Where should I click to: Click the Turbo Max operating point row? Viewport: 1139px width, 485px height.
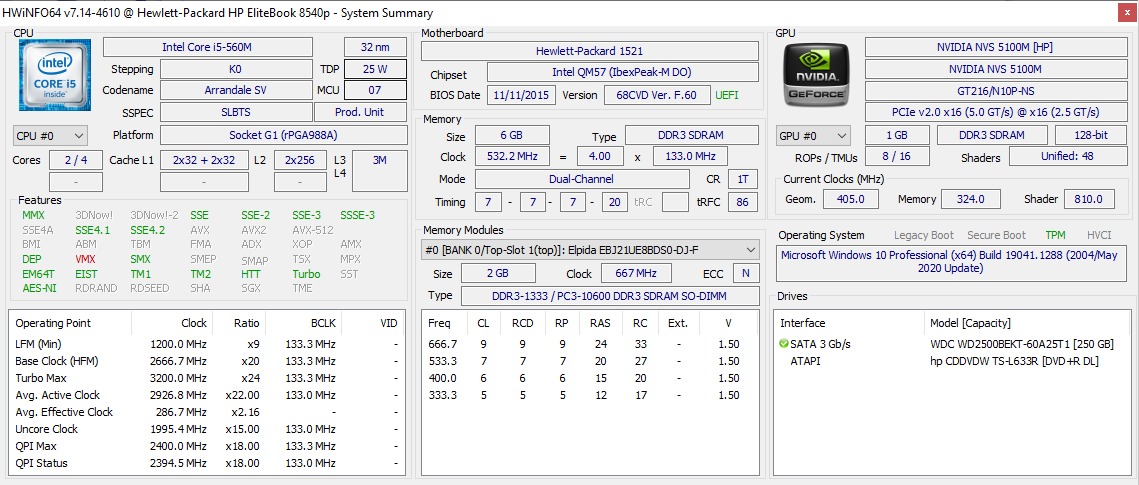pyautogui.click(x=206, y=378)
